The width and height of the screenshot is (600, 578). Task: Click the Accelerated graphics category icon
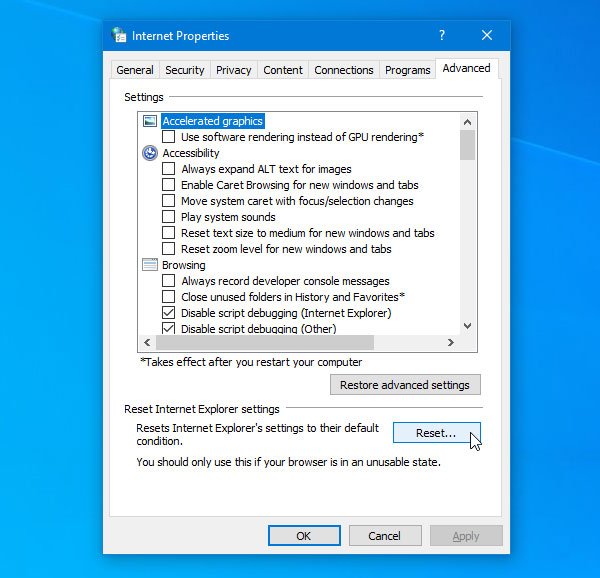click(x=150, y=121)
